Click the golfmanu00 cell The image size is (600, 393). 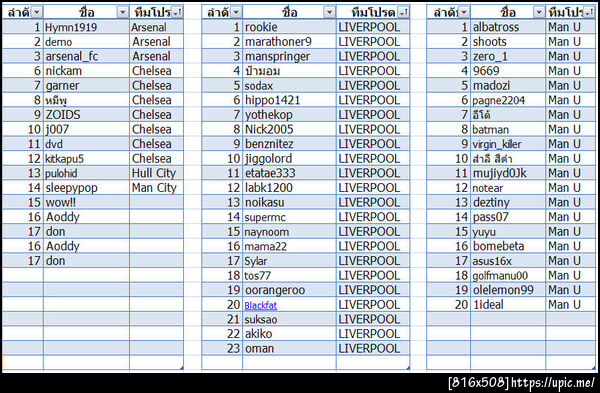coord(508,276)
